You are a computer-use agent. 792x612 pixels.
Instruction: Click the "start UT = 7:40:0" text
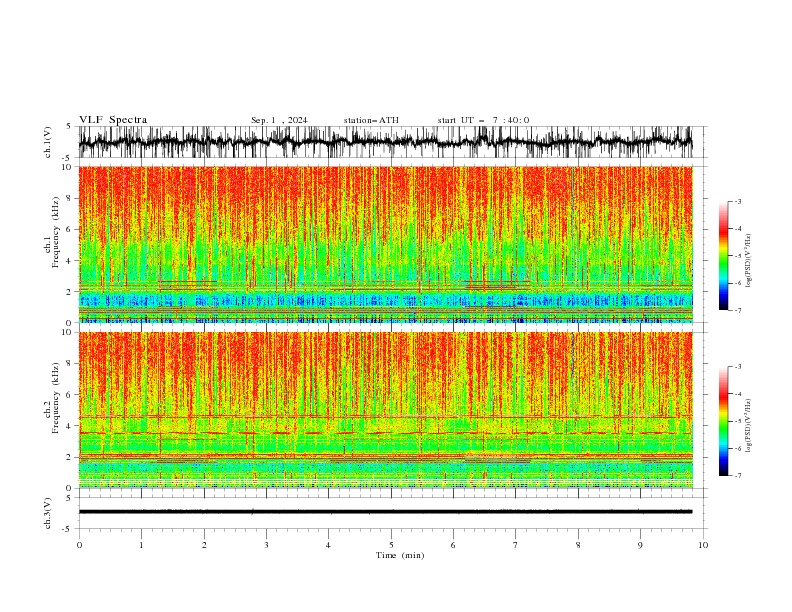coord(483,120)
